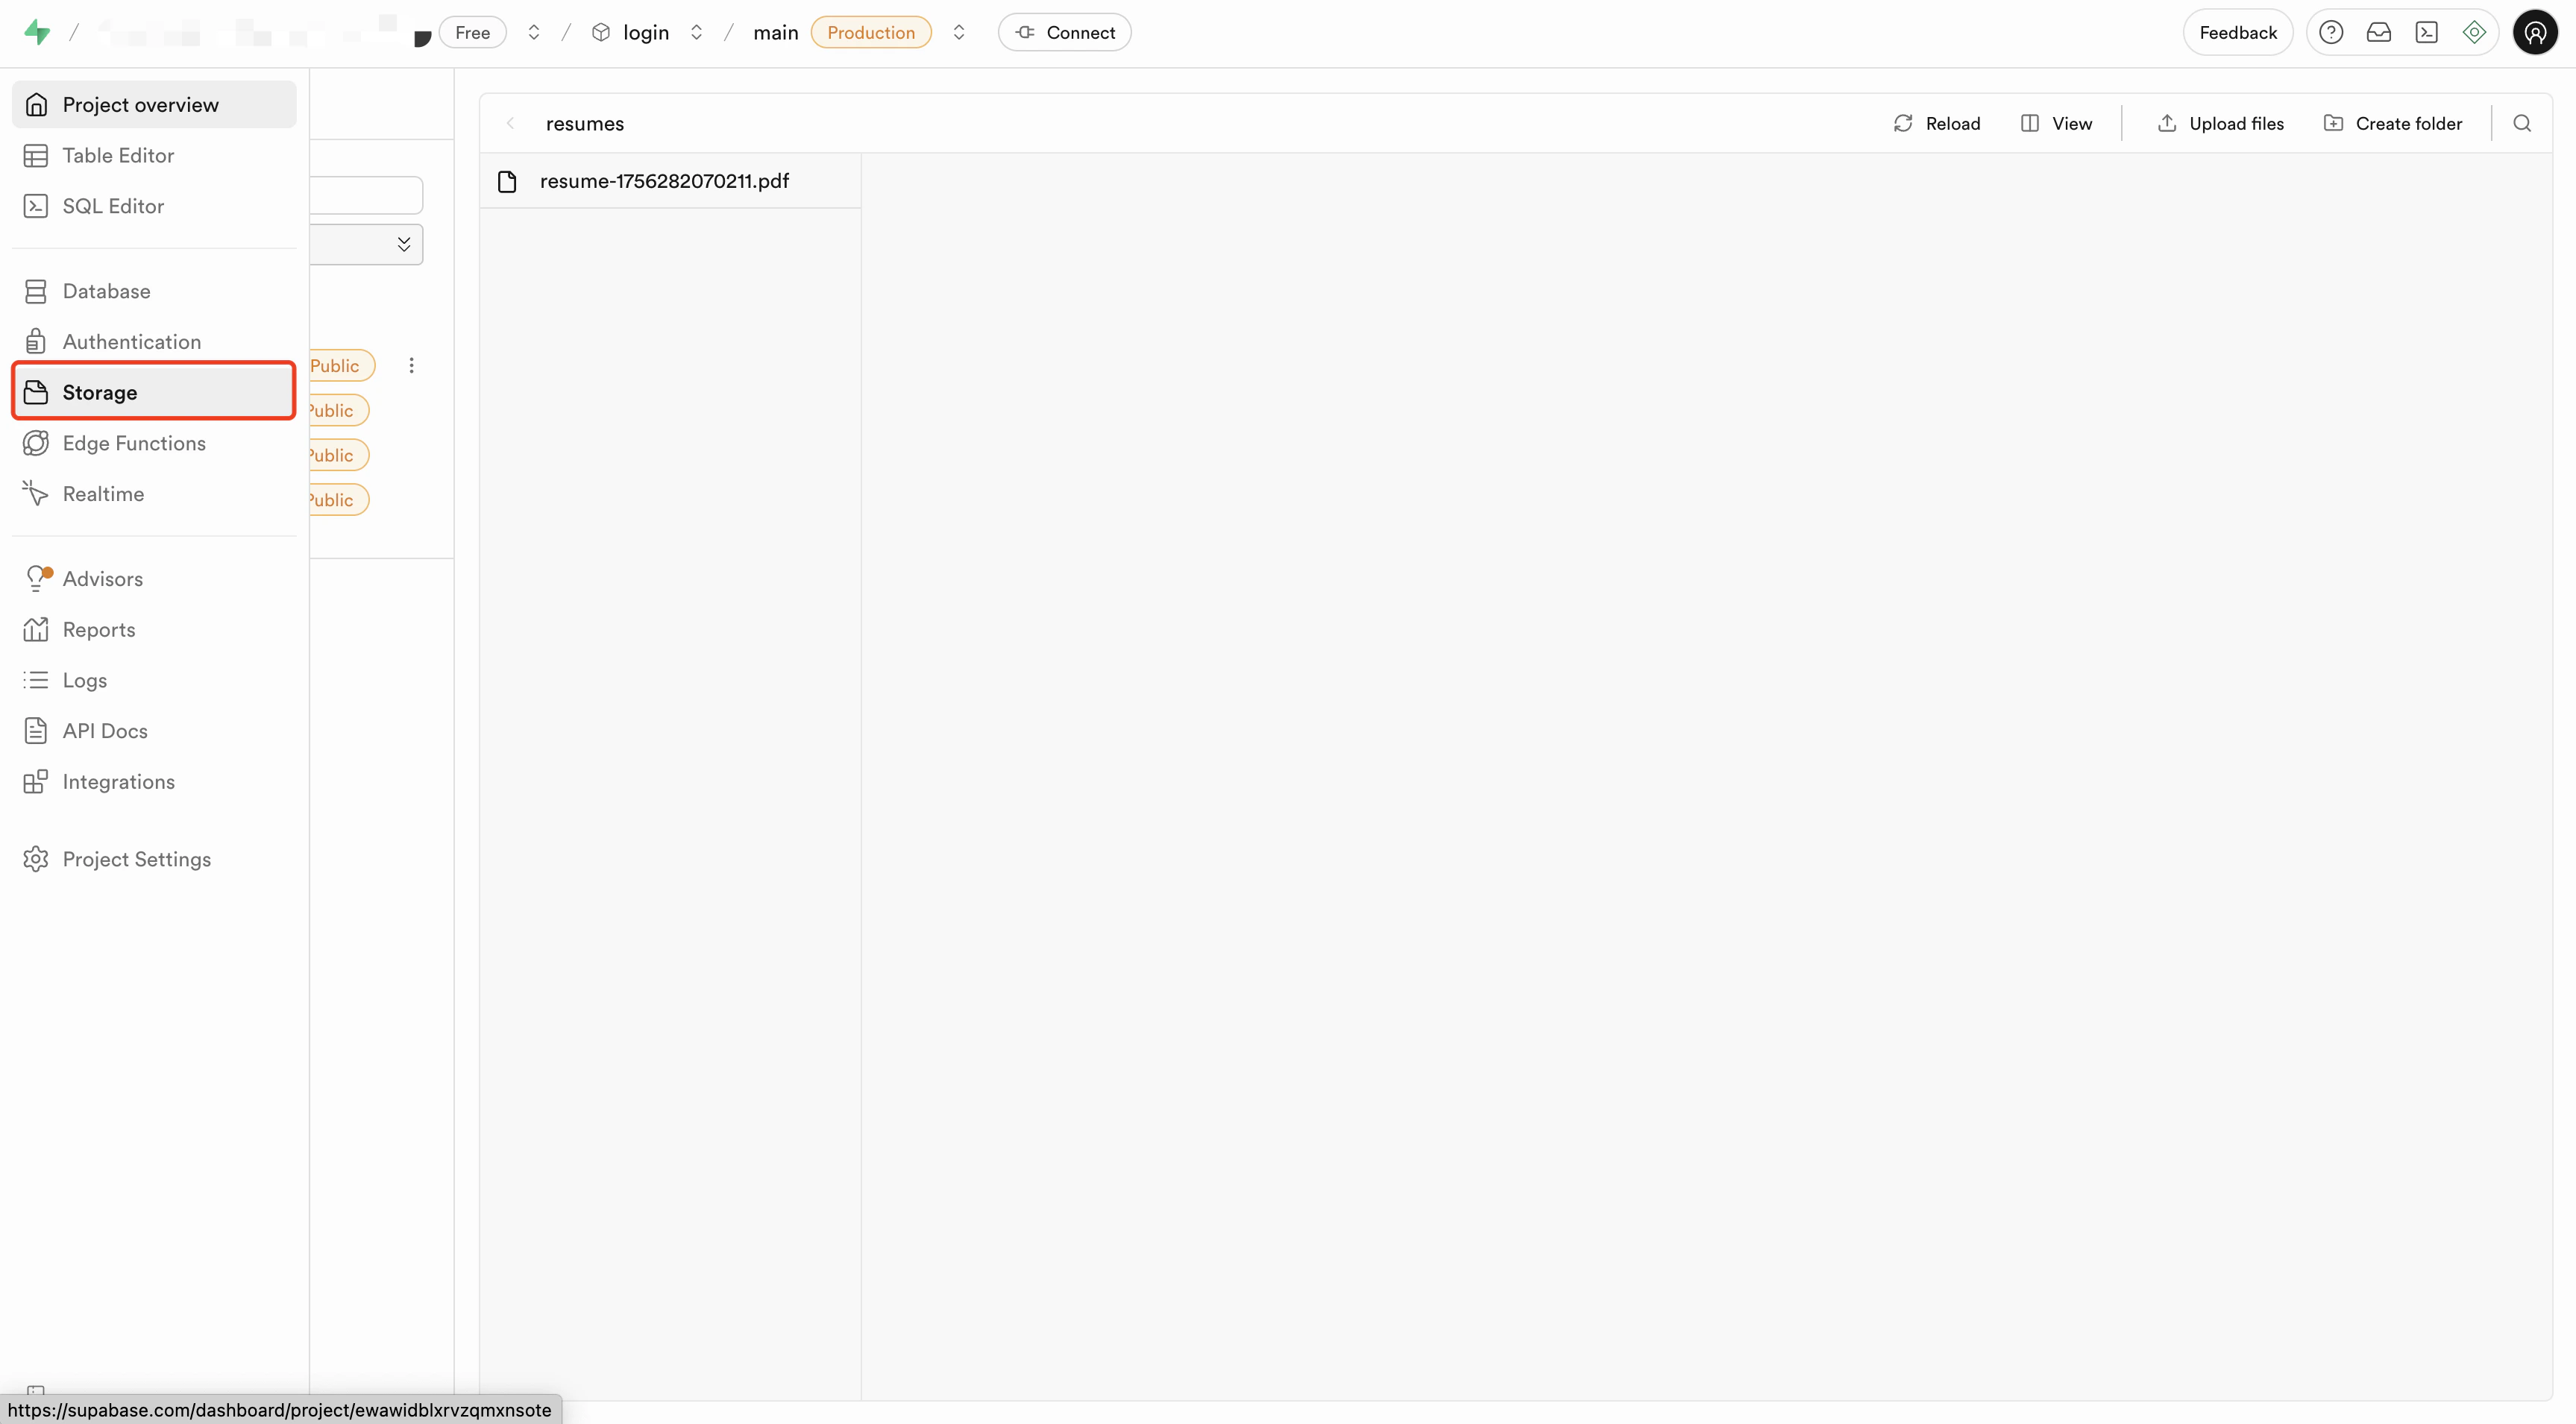Click the search icon in file explorer
Viewport: 2576px width, 1424px height.
click(2521, 123)
